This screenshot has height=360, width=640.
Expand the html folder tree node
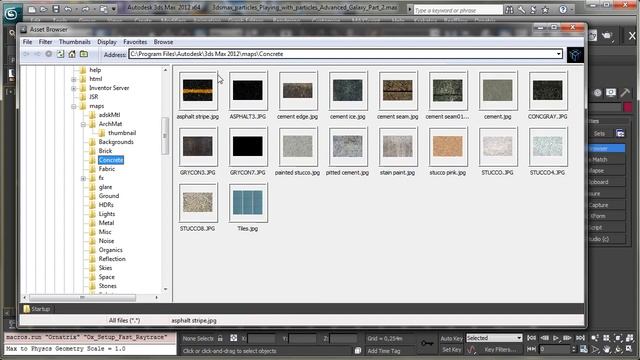[x=74, y=79]
